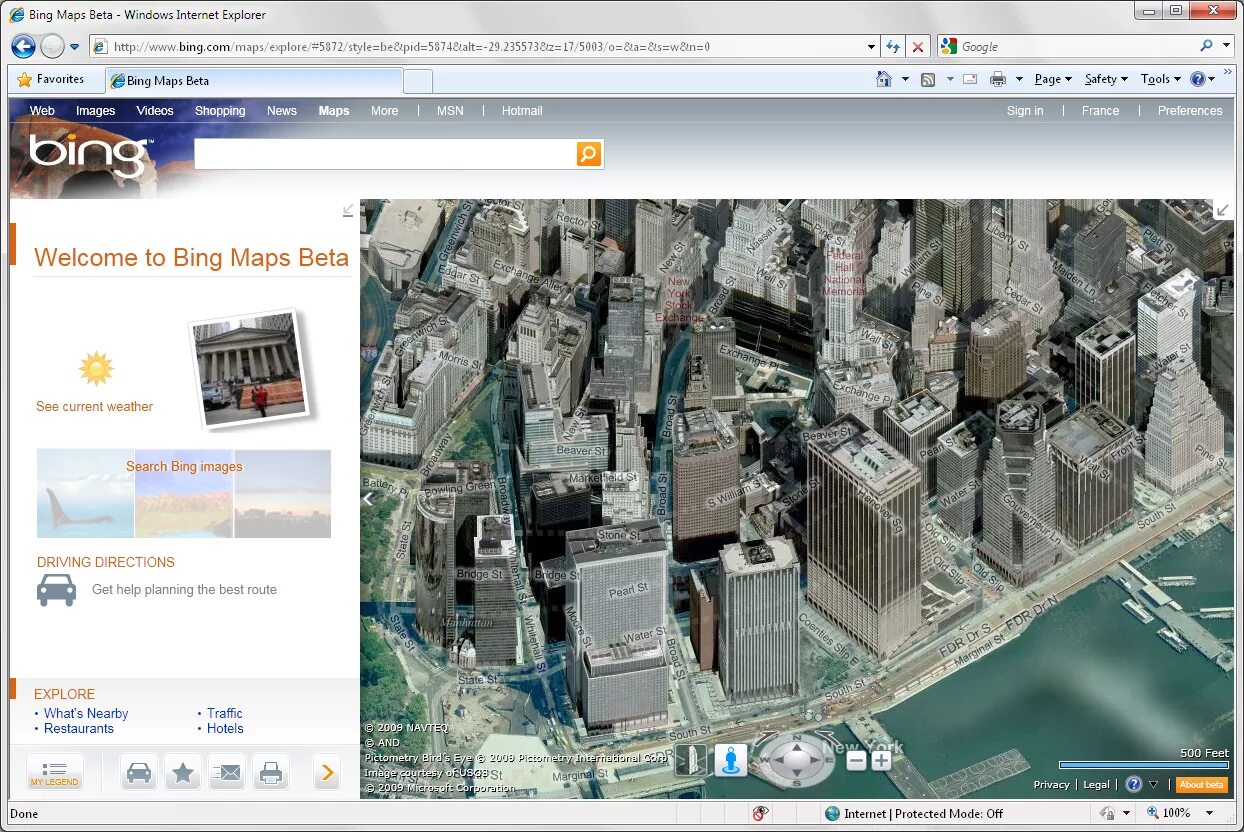Image resolution: width=1244 pixels, height=832 pixels.
Task: Expand the map help dropdown triangle
Action: (1154, 785)
